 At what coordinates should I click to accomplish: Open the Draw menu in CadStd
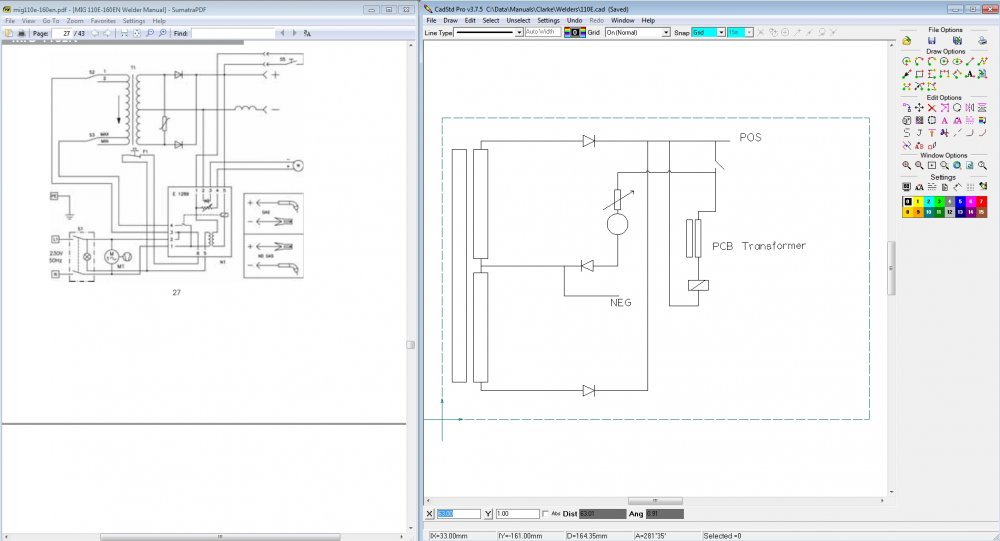coord(450,20)
